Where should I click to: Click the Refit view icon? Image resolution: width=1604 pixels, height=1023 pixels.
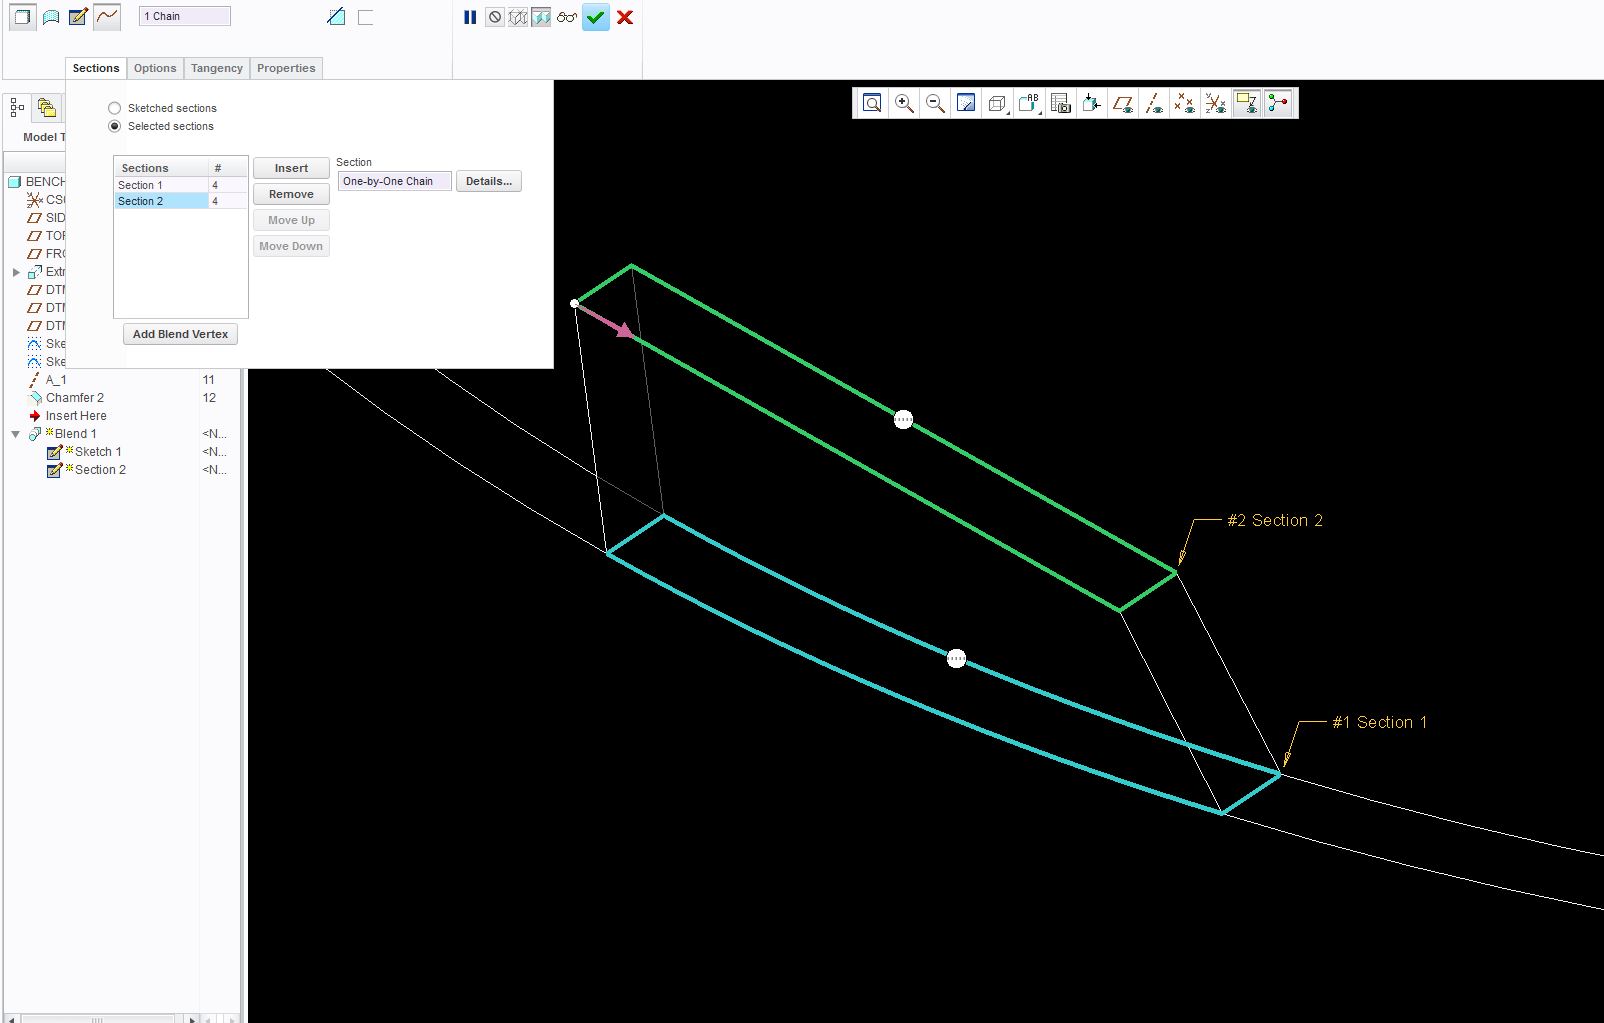(872, 103)
